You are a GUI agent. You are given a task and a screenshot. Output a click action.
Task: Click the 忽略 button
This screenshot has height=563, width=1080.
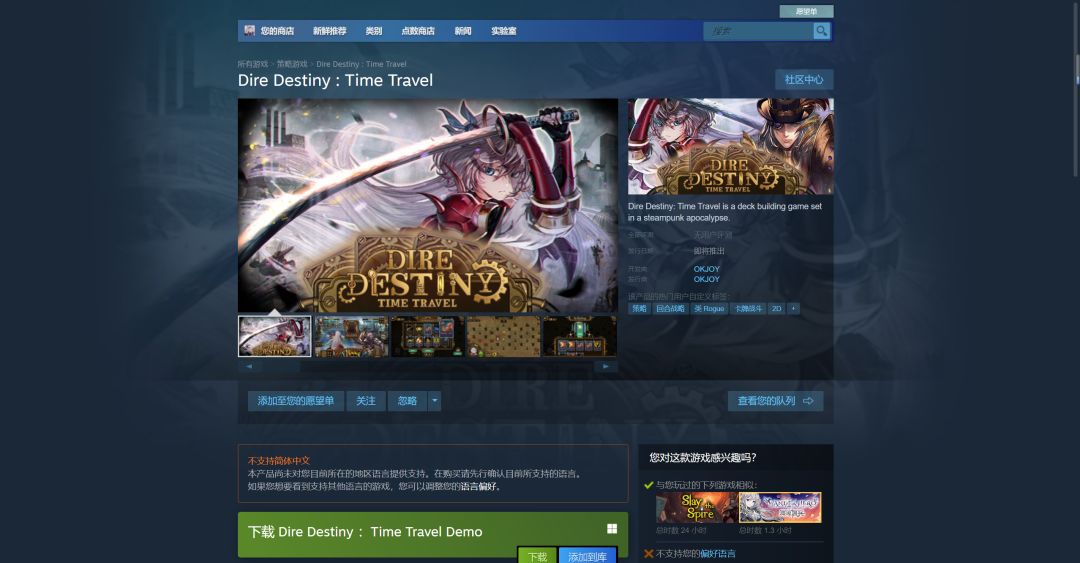click(407, 401)
